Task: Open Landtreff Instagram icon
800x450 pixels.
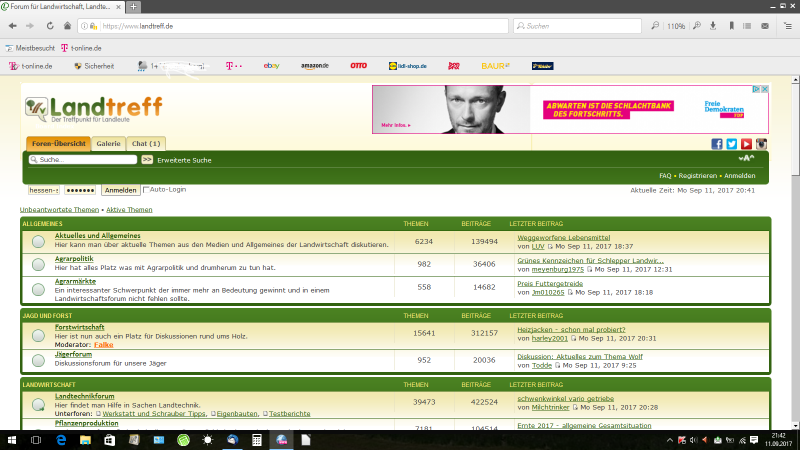Action: (761, 144)
